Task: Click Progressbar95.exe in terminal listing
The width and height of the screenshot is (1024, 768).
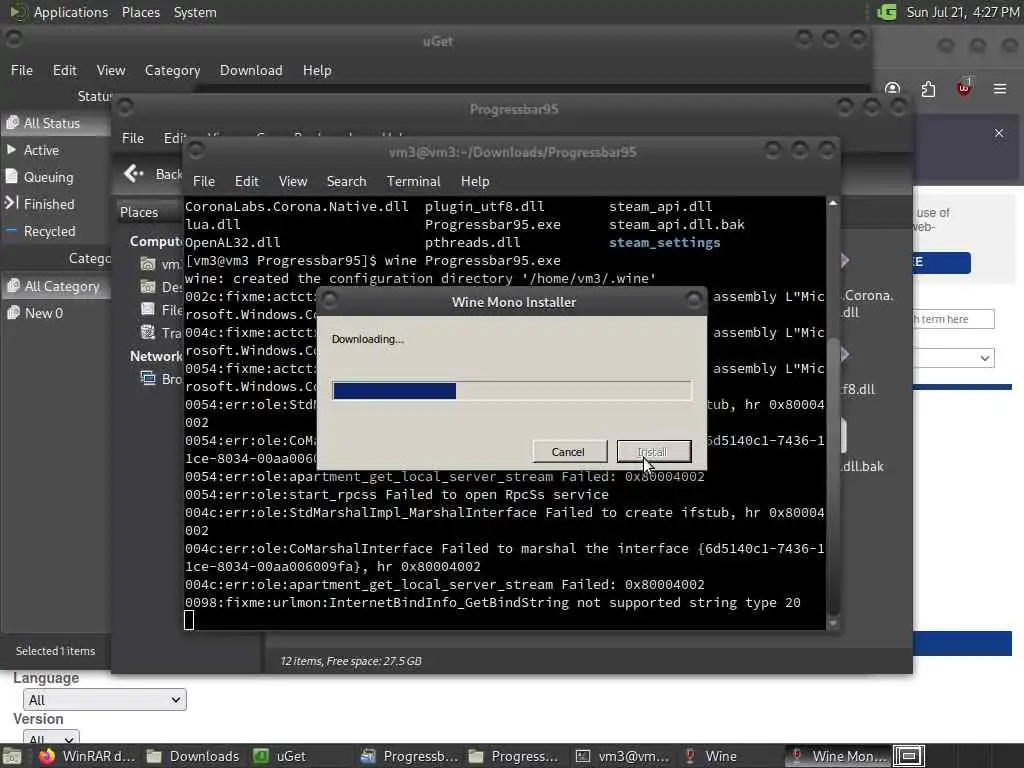Action: [x=492, y=224]
